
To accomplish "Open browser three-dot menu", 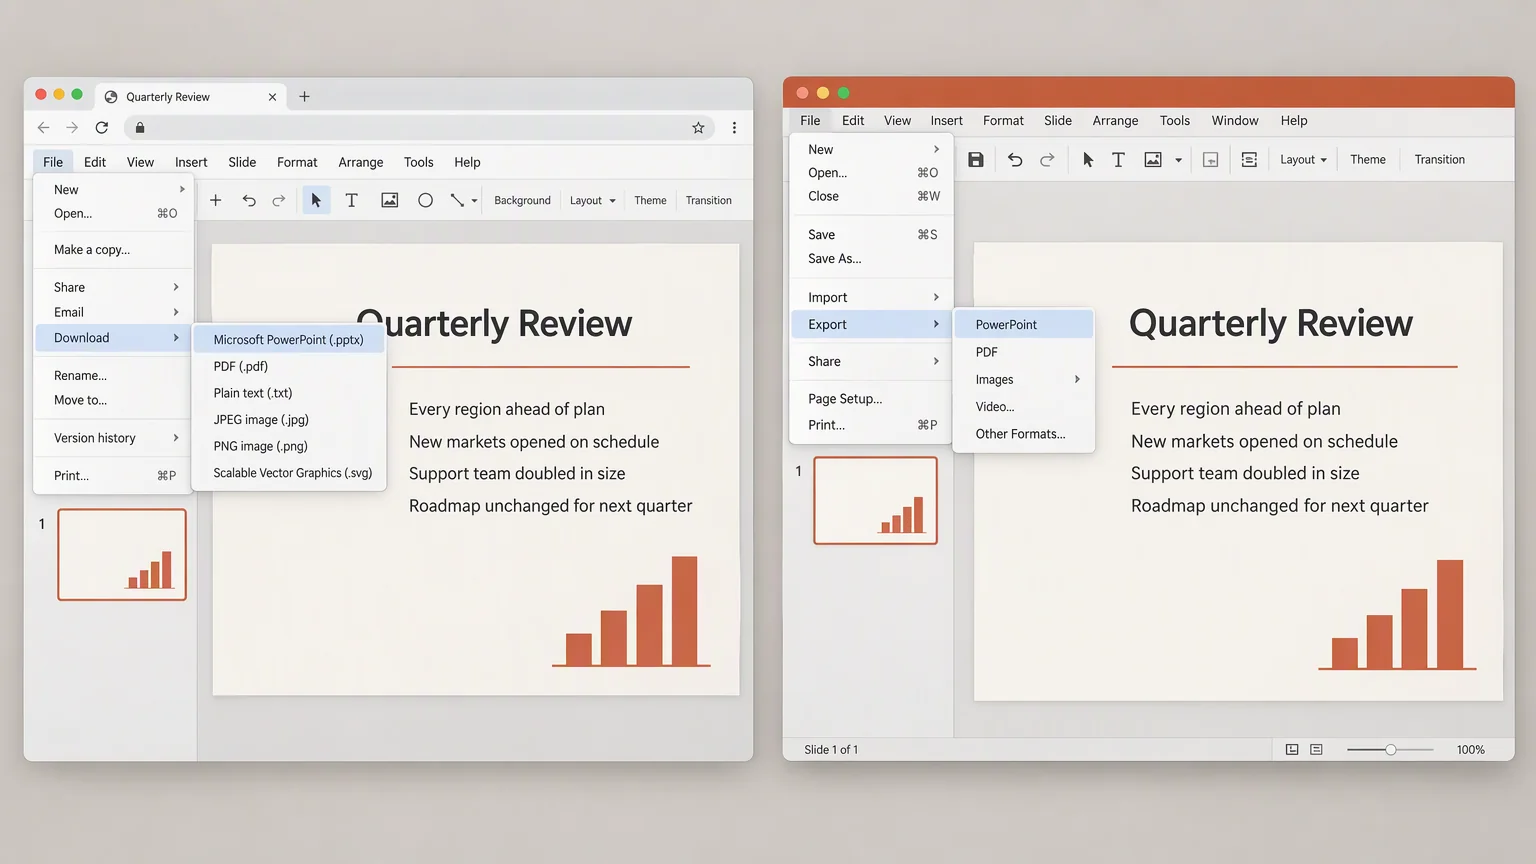I will point(734,127).
